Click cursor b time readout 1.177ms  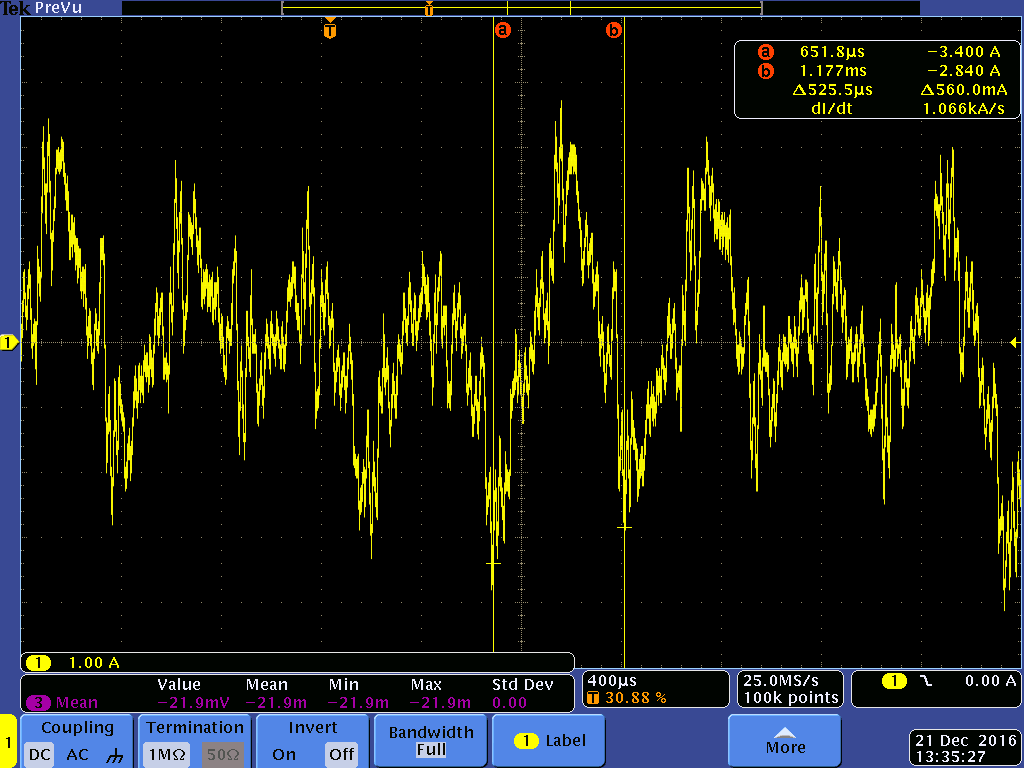coord(833,71)
